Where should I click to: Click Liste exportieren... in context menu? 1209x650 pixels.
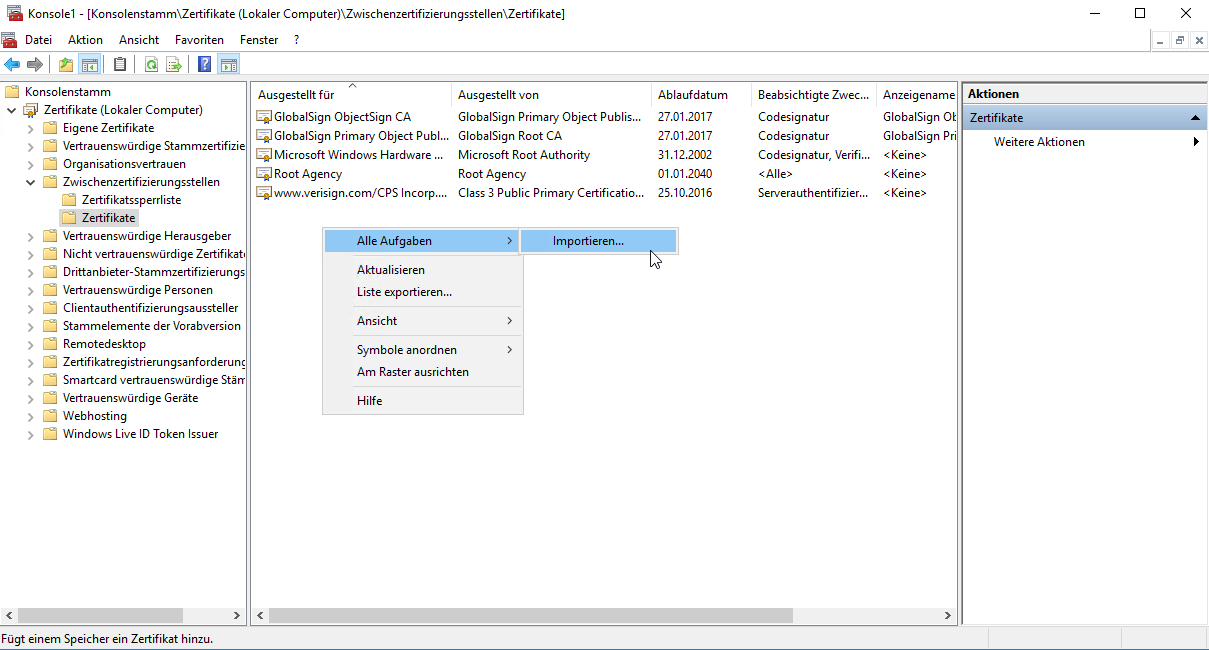[x=404, y=292]
